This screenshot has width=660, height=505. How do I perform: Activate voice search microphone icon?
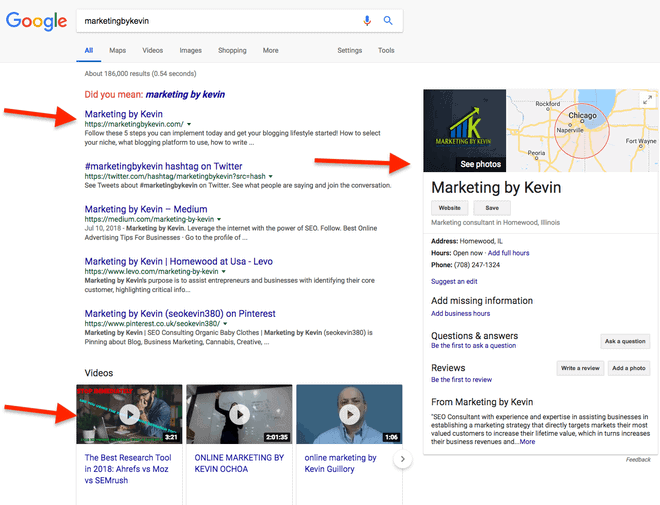coord(367,21)
